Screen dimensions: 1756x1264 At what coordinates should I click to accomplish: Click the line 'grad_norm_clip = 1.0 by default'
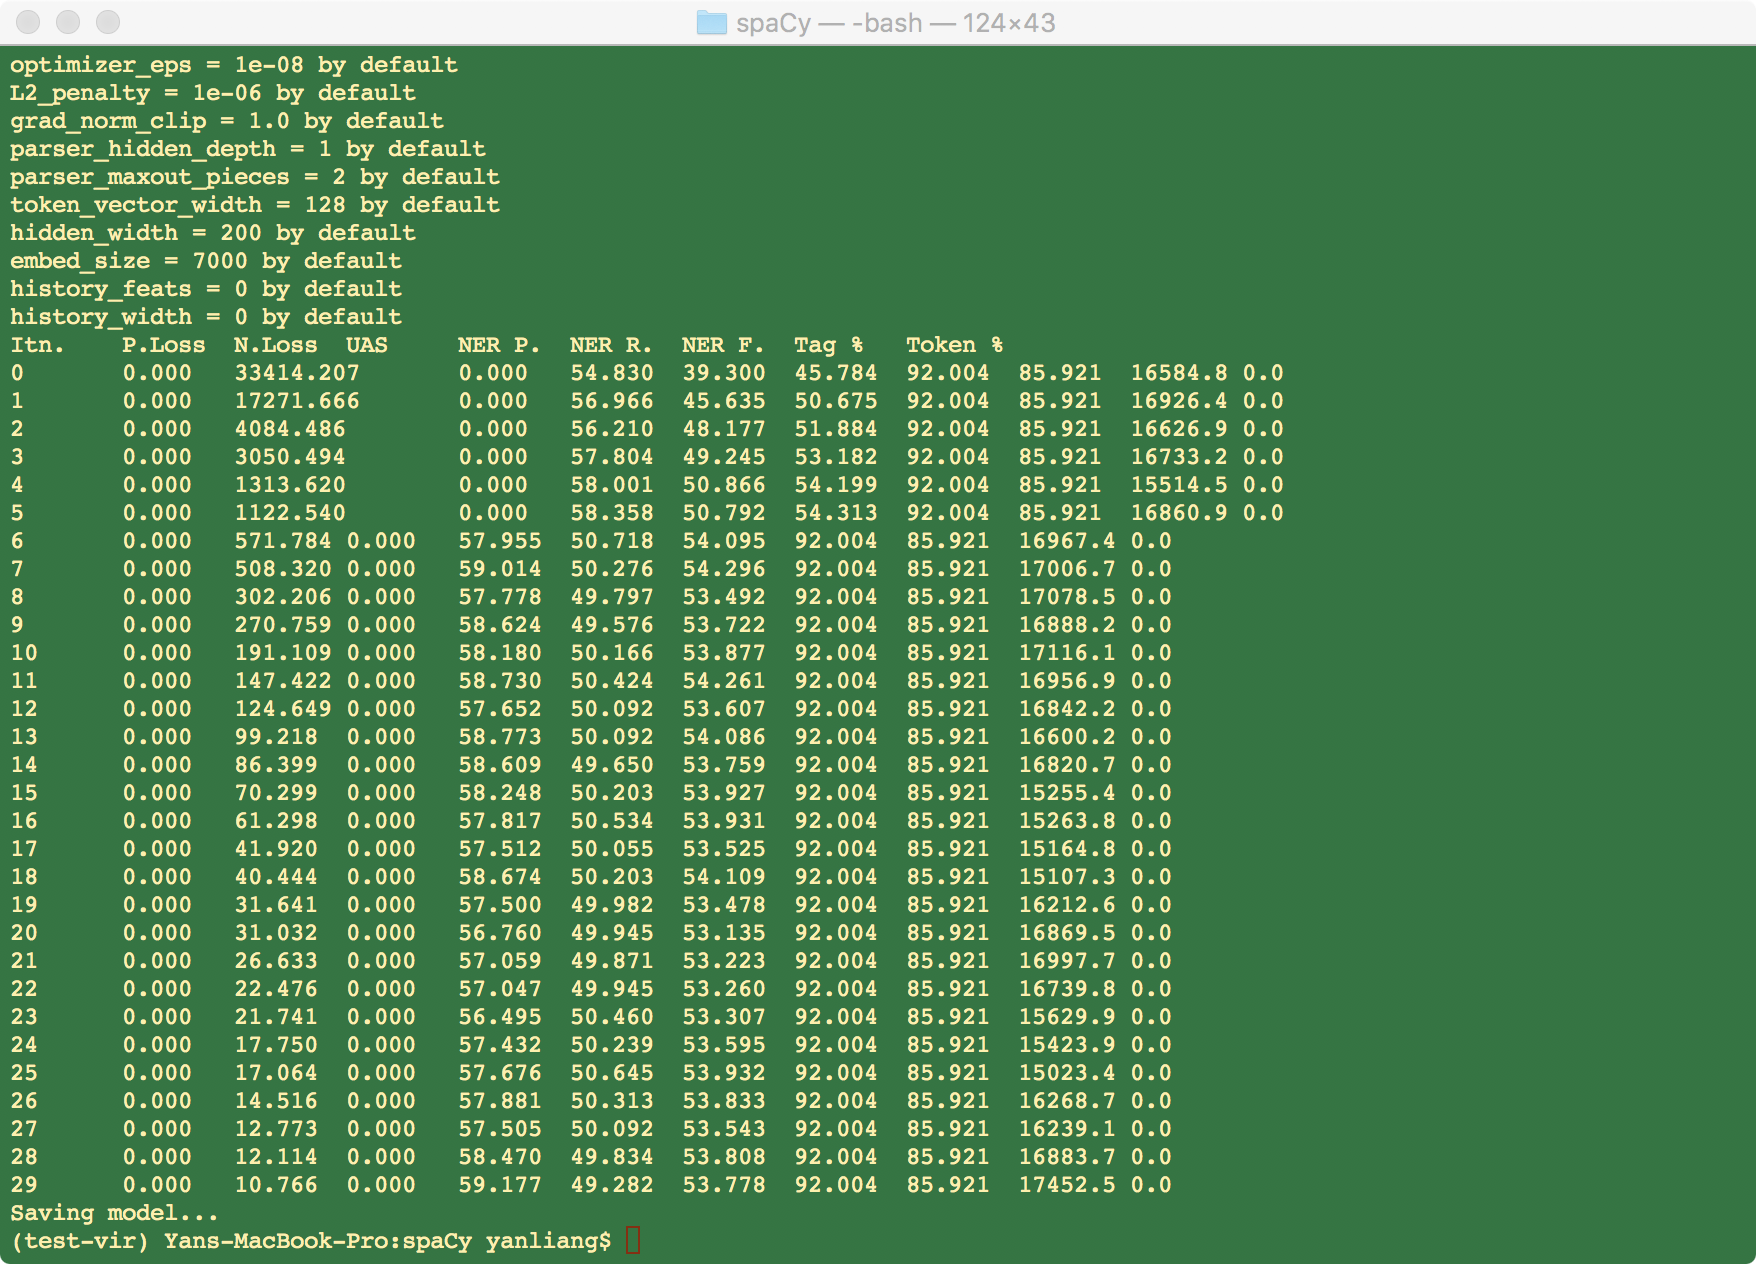tap(227, 121)
